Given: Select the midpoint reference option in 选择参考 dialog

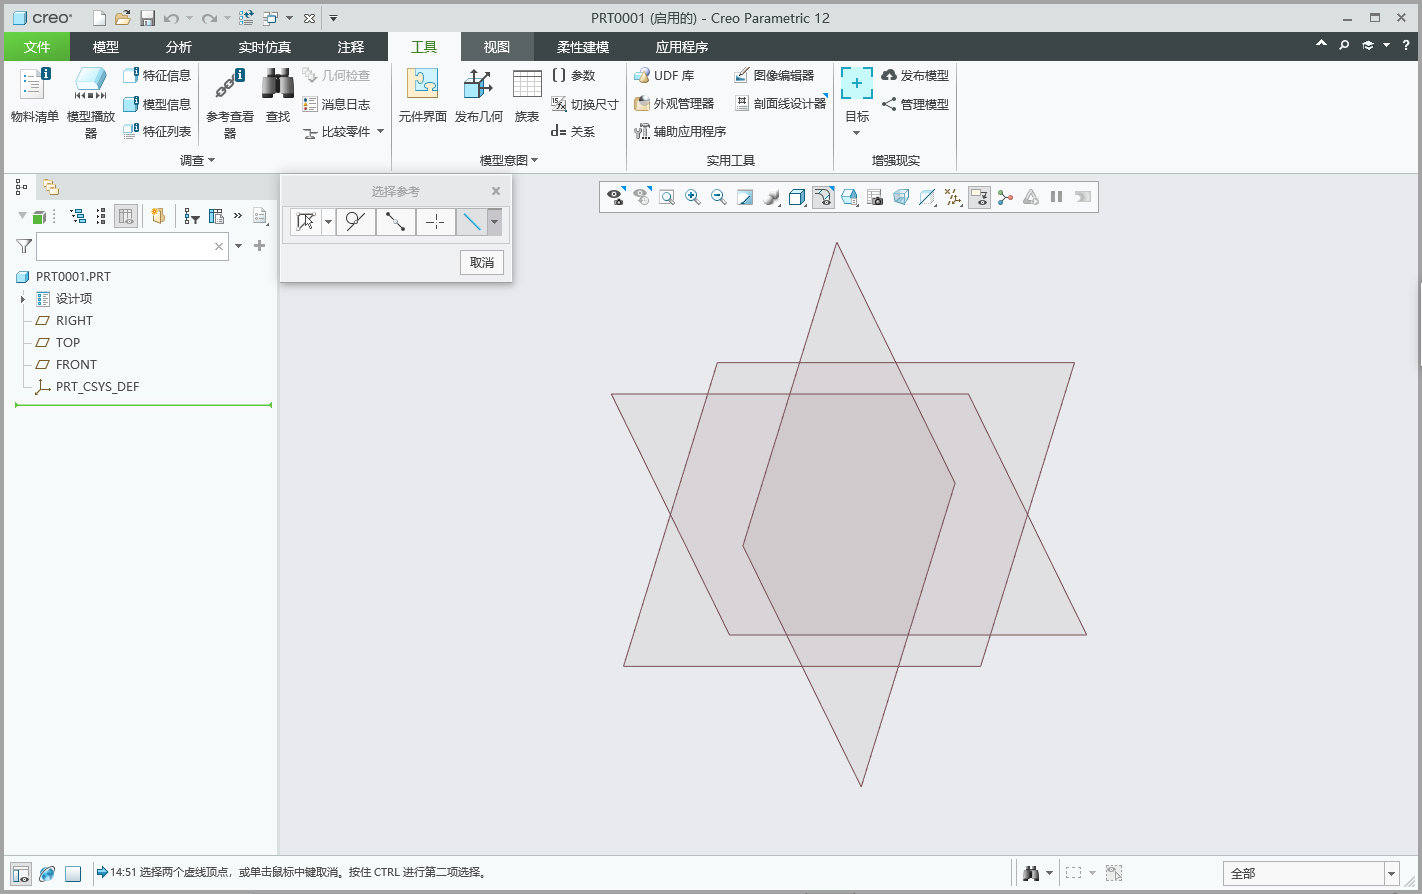Looking at the screenshot, I should [x=396, y=222].
